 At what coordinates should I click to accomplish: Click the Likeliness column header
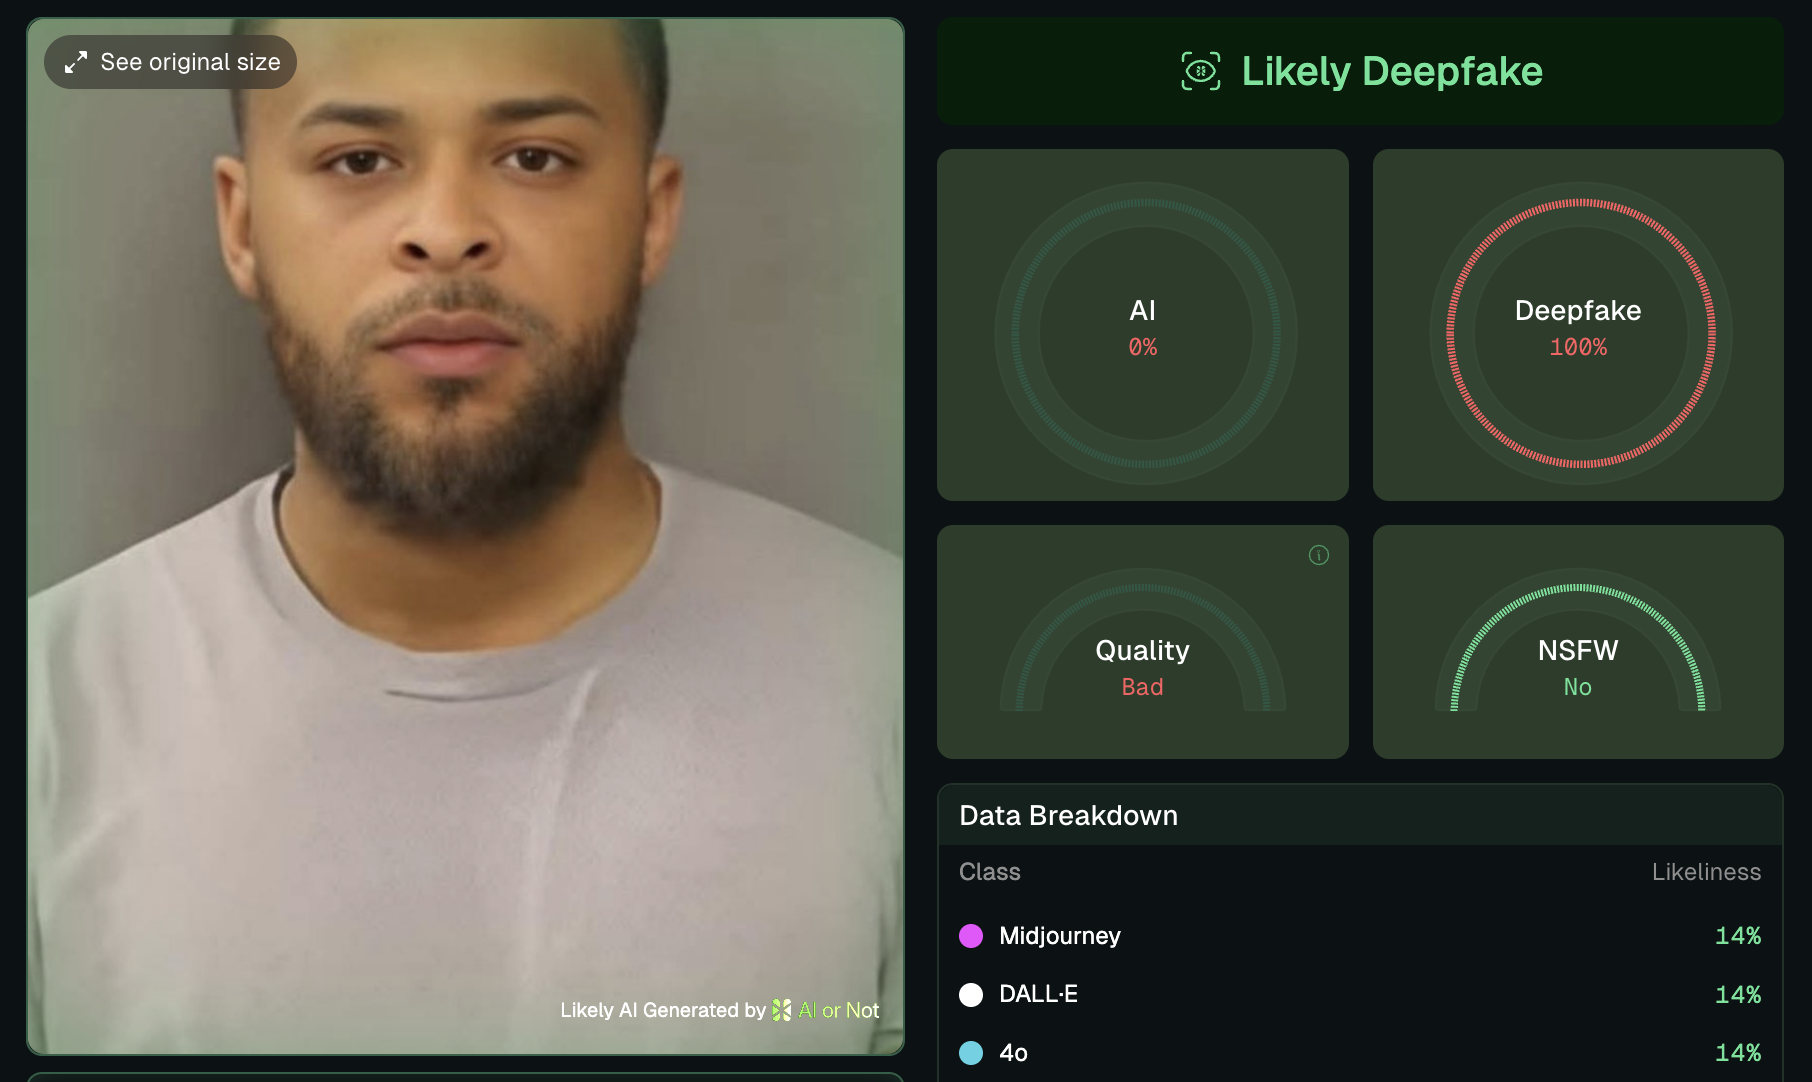click(1706, 872)
